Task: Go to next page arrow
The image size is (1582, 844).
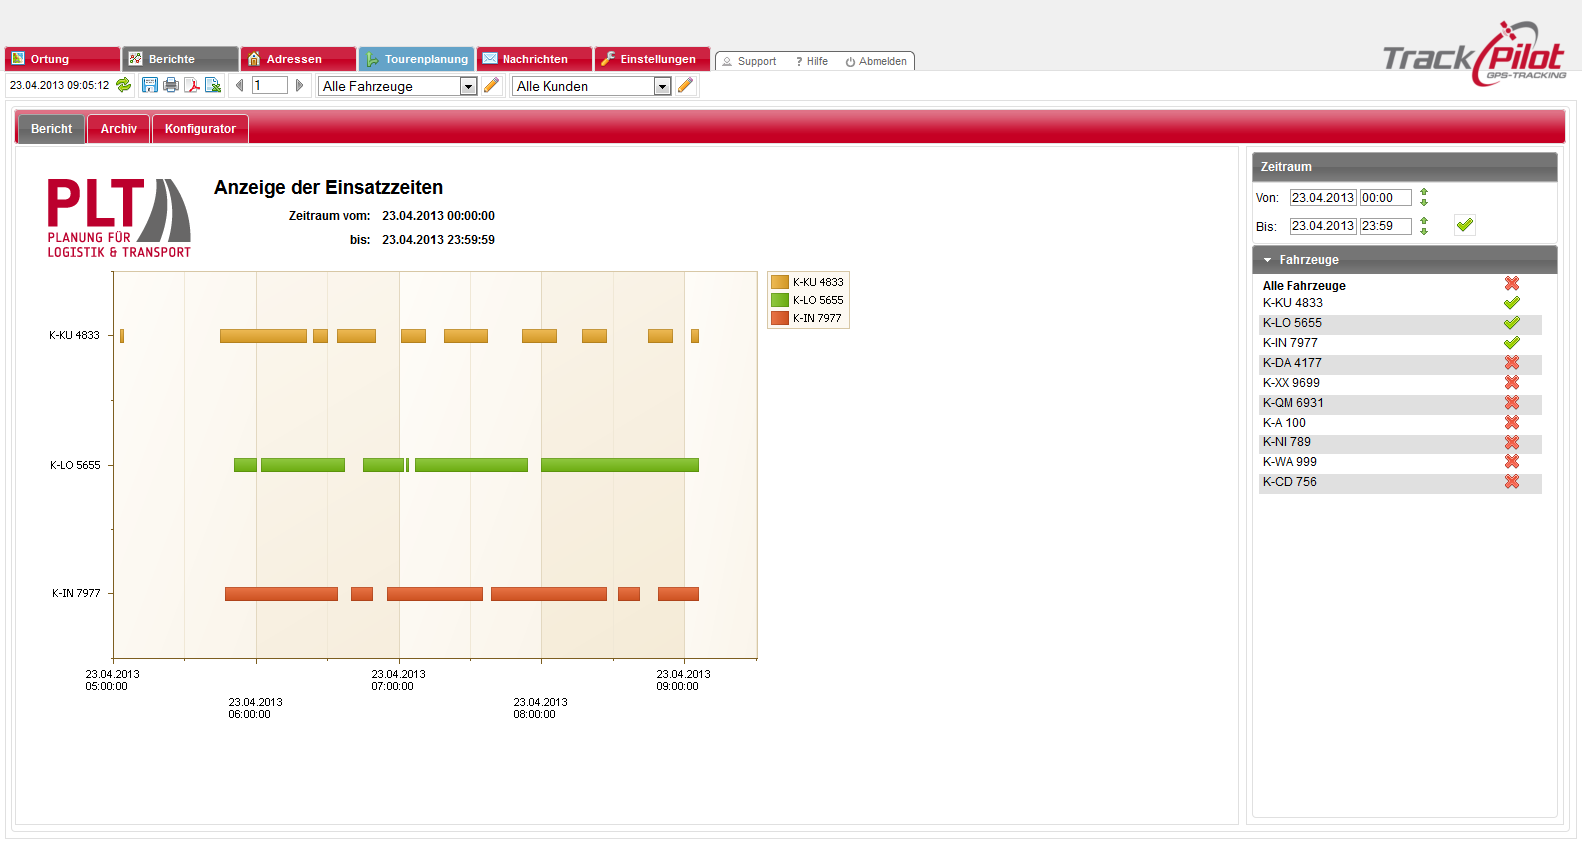Action: pyautogui.click(x=299, y=85)
